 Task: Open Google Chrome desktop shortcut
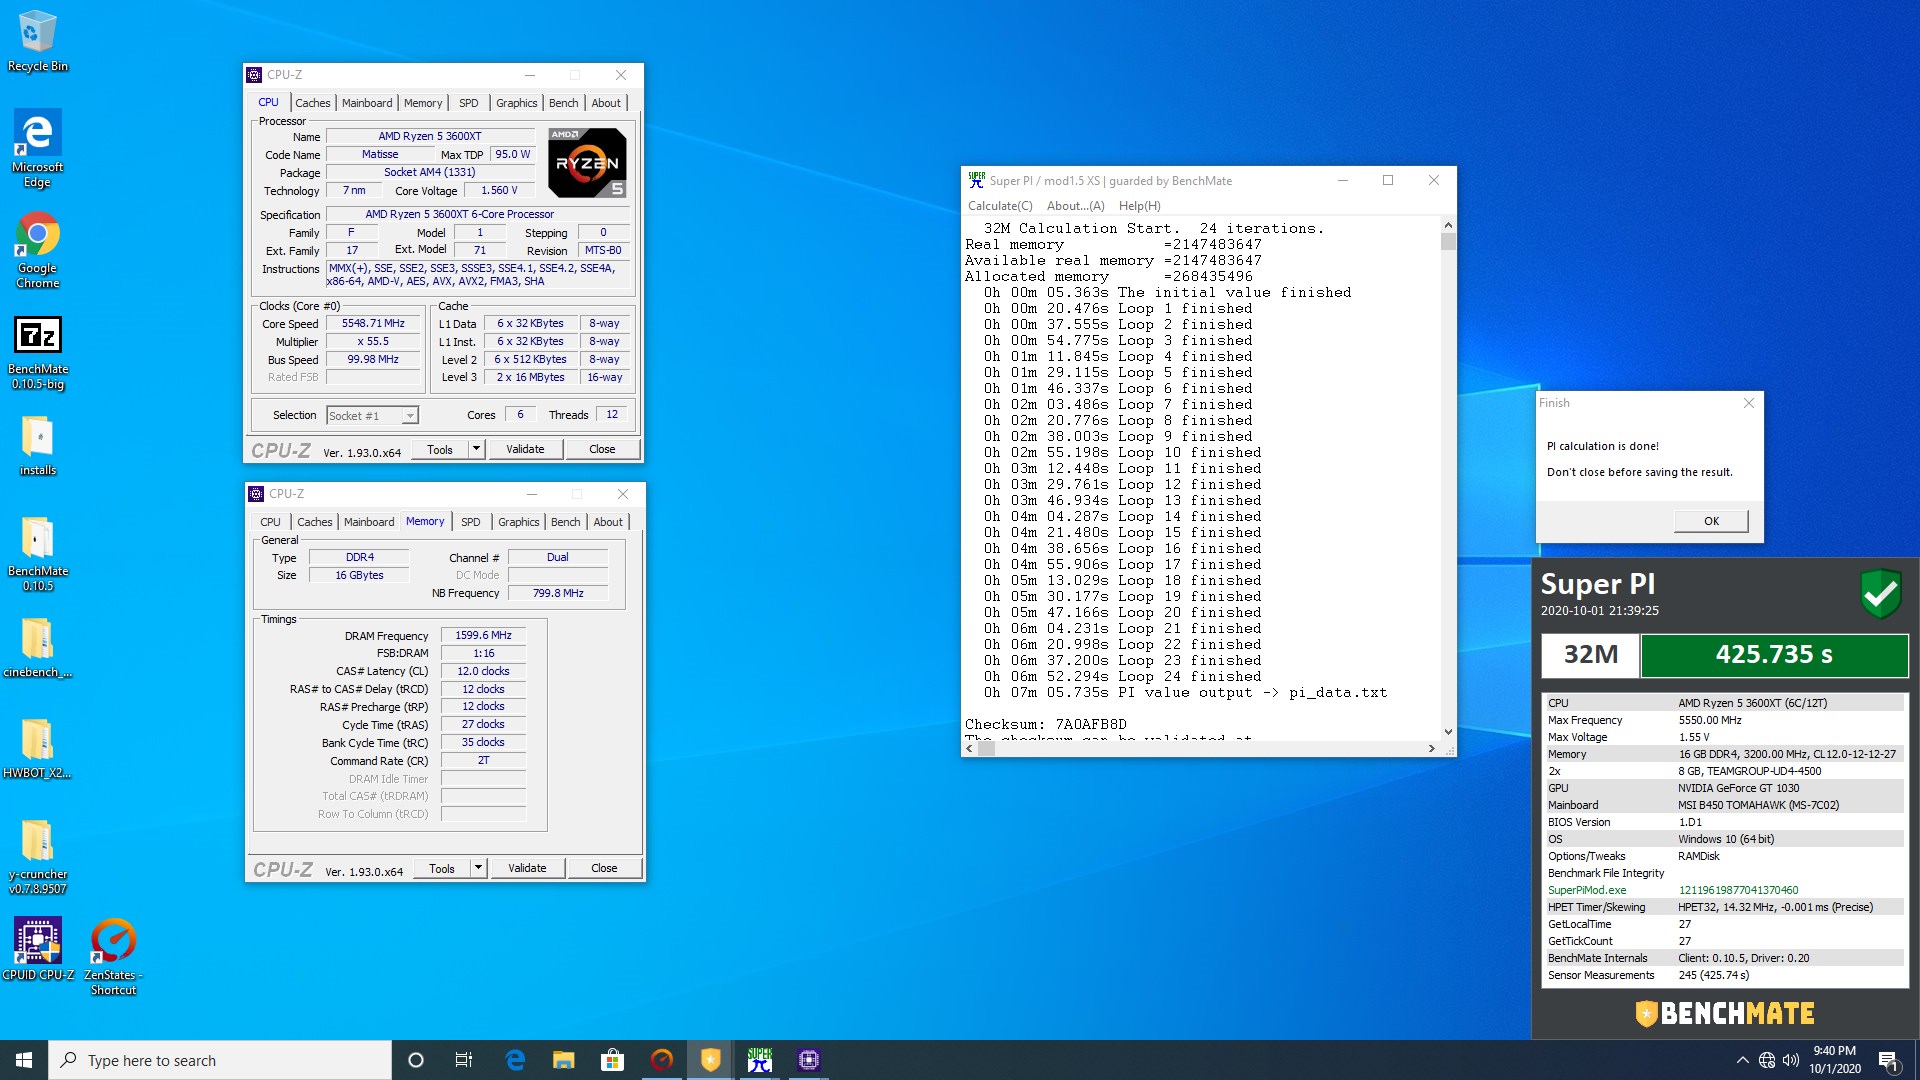point(37,249)
